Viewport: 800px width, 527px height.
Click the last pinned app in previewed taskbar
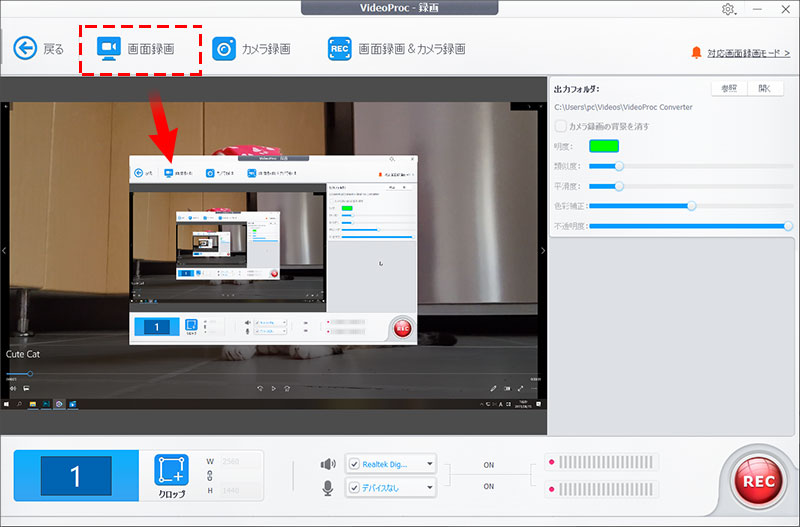click(72, 404)
